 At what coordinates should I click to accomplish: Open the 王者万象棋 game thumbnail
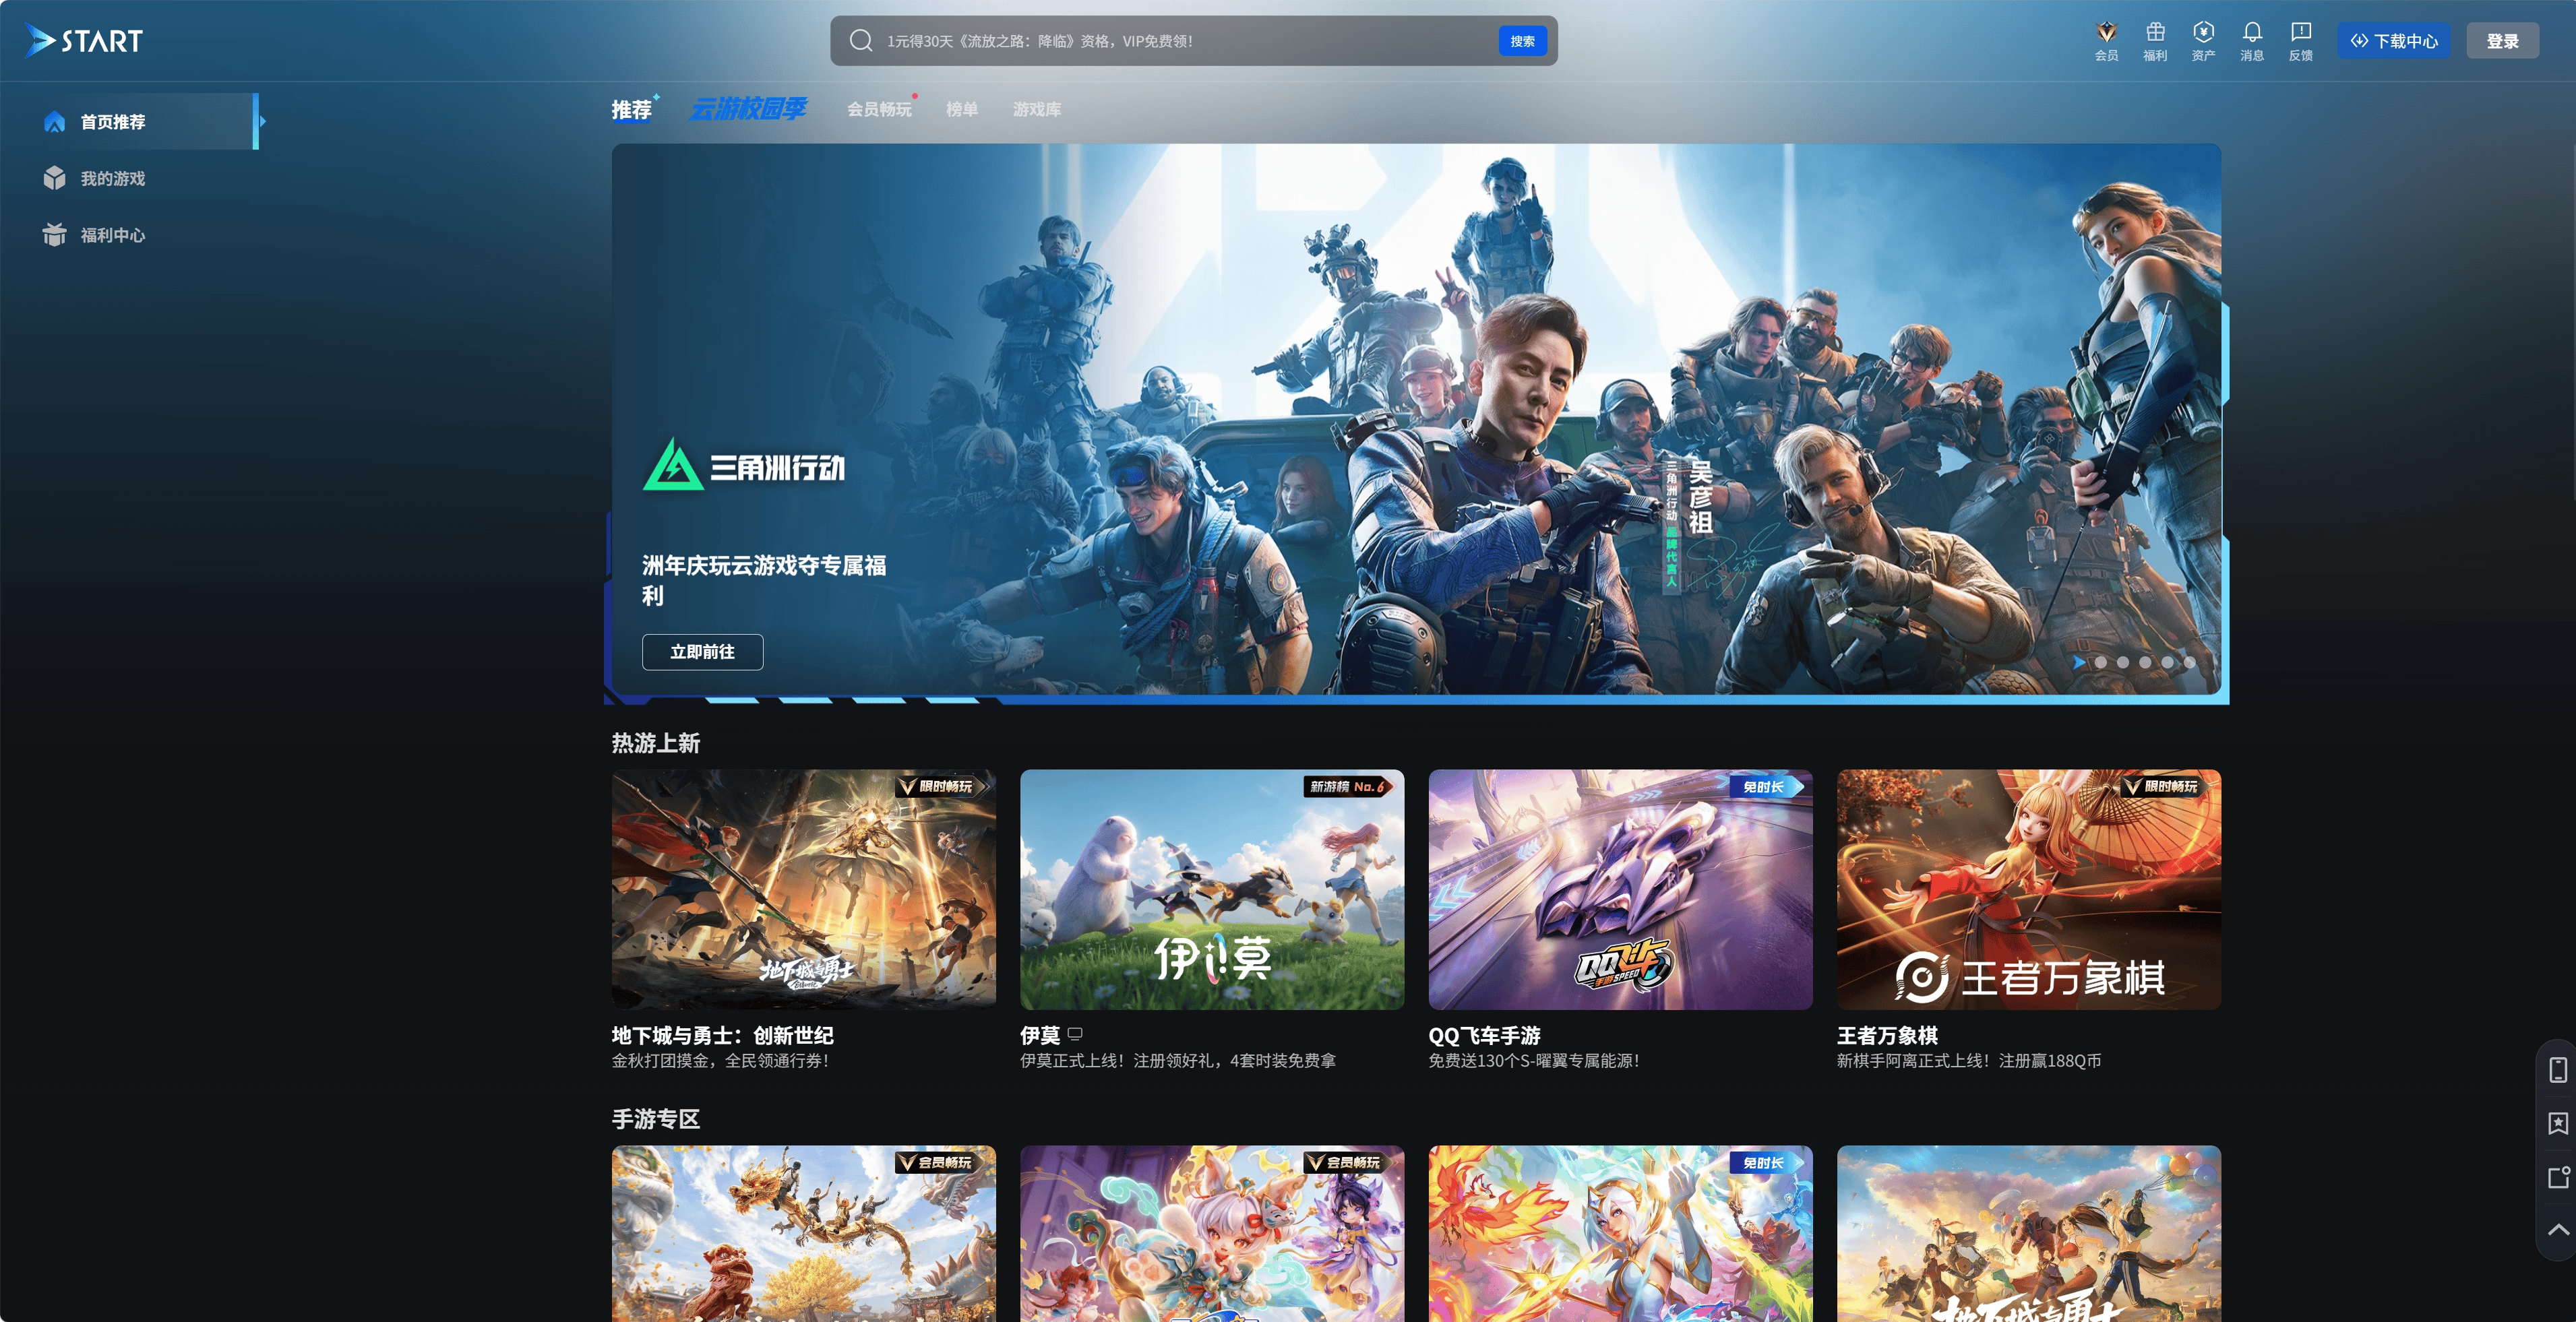[x=2029, y=889]
